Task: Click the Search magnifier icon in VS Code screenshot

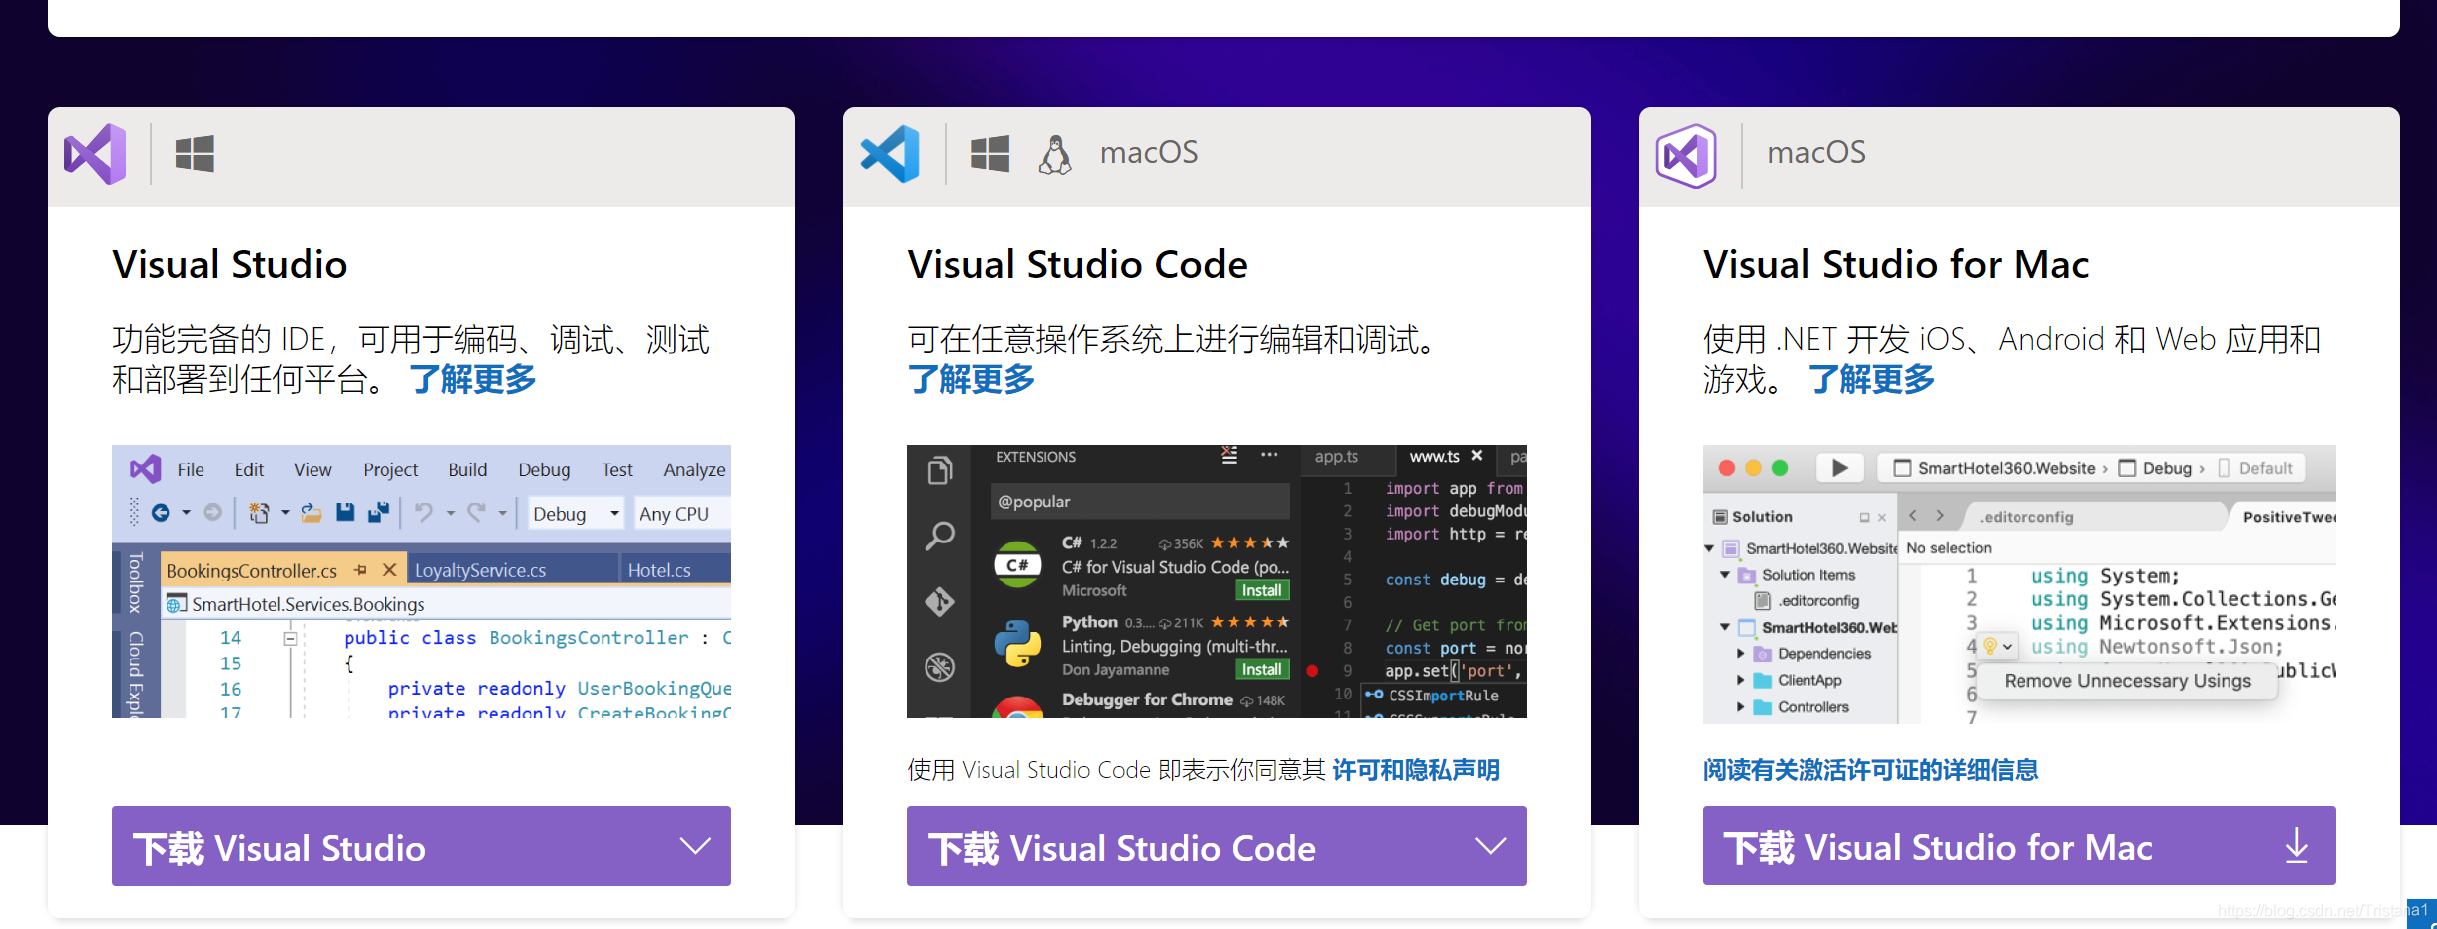Action: (940, 535)
